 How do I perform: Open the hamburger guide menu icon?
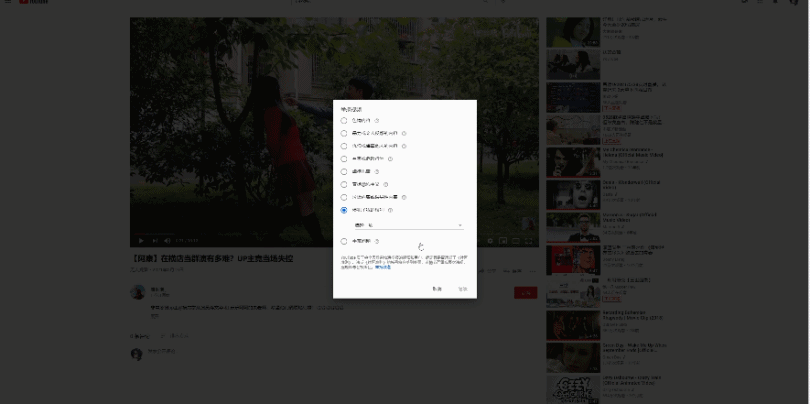8,2
